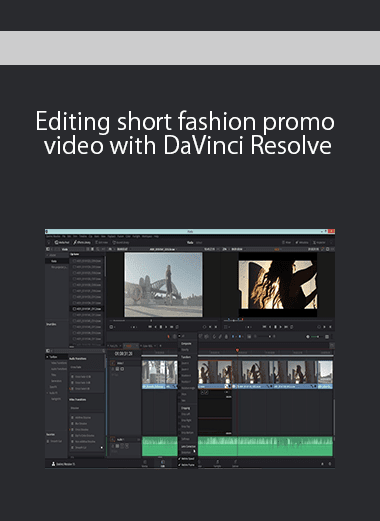This screenshot has height=521, width=380.
Task: Click the blue marker icon in timeline toolbar
Action: (240, 337)
